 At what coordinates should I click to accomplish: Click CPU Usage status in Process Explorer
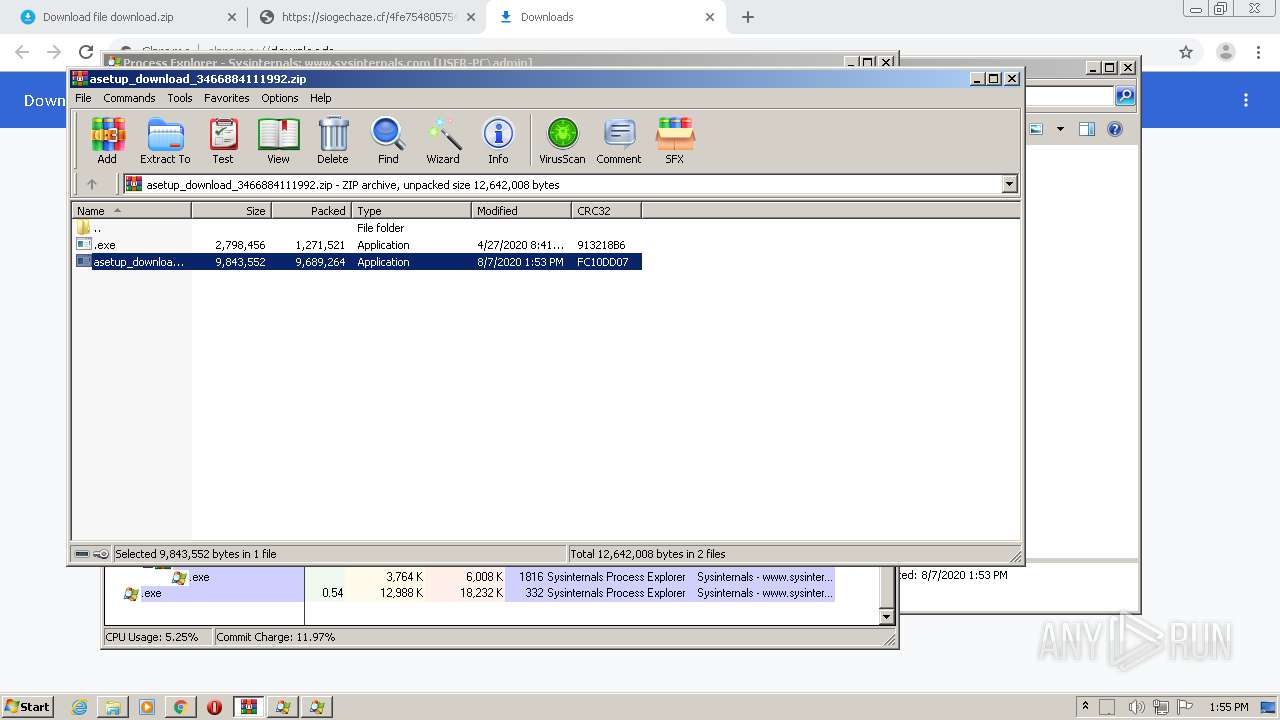(x=152, y=637)
